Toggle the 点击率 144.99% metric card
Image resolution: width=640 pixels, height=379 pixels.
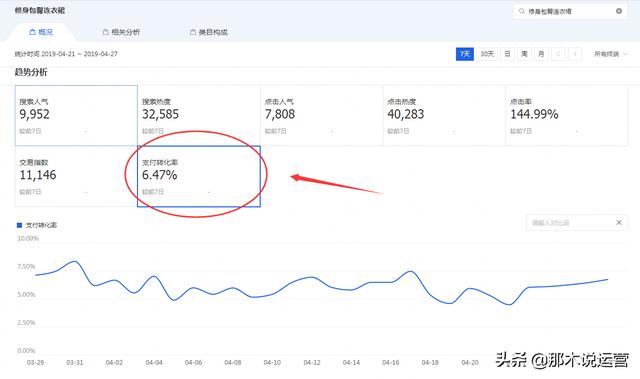[567, 115]
